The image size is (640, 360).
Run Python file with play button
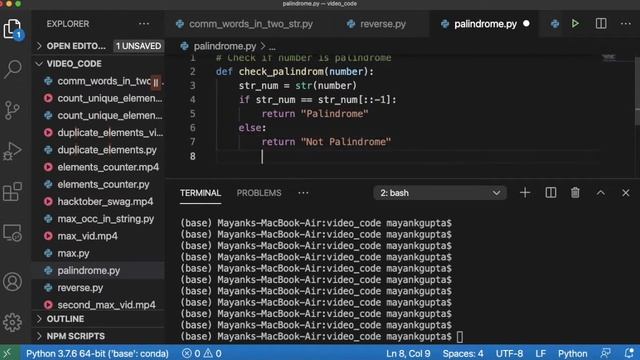click(x=575, y=24)
